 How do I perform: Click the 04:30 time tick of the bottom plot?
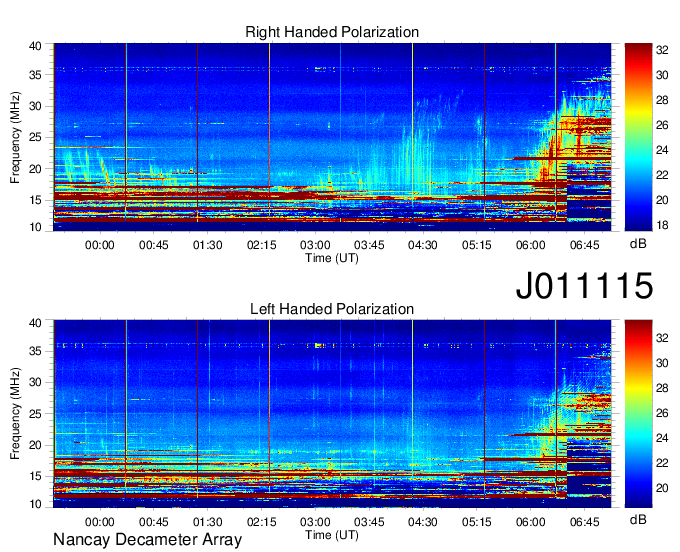pos(423,522)
